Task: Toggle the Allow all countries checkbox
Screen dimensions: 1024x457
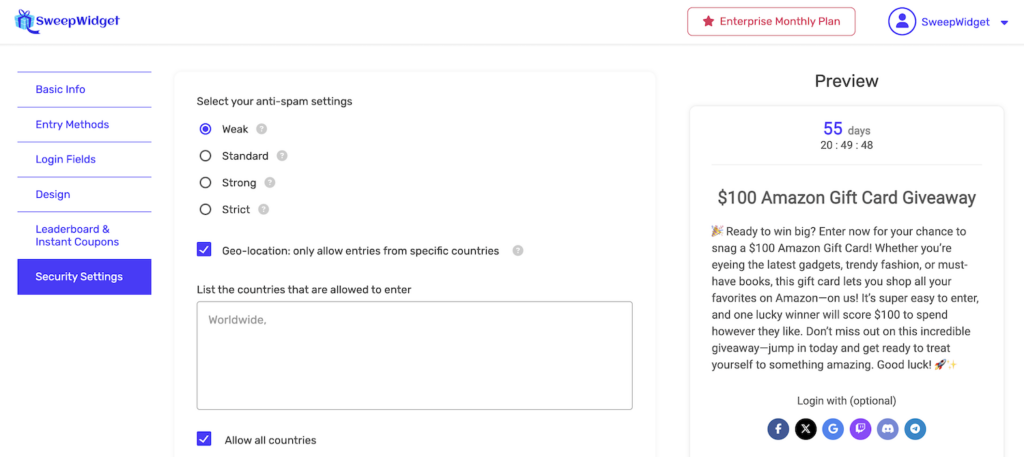Action: tap(205, 439)
